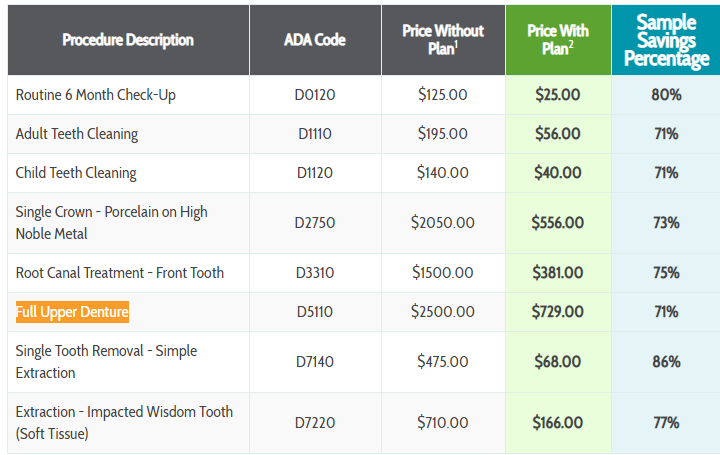
Task: Click ADA code D0120
Action: click(x=315, y=95)
